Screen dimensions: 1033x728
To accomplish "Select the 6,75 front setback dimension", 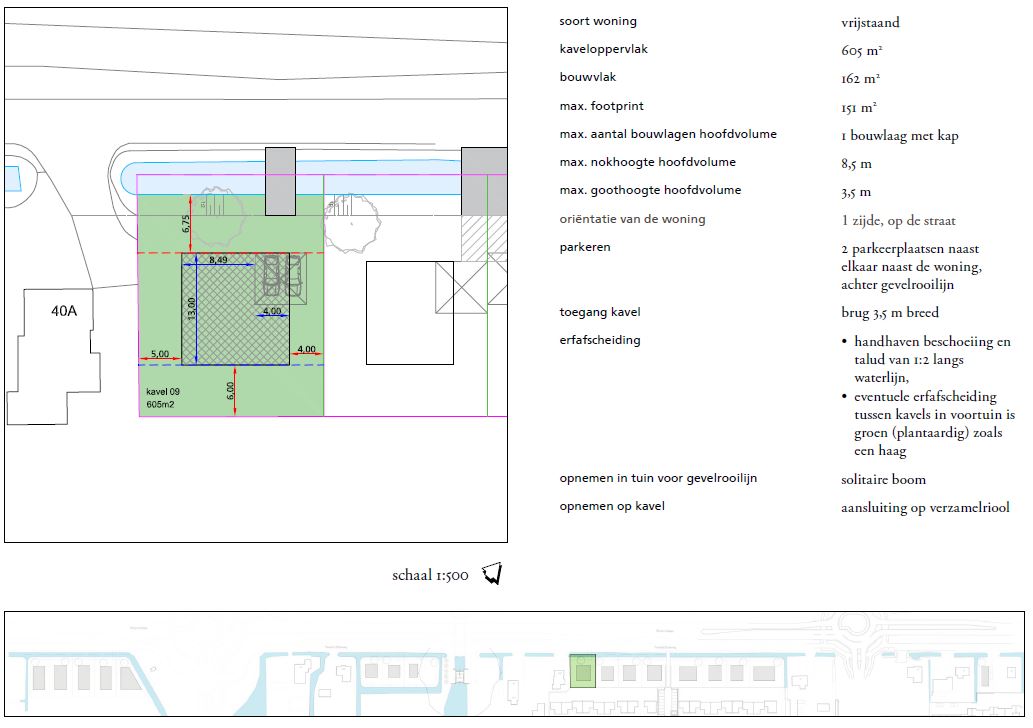I will pyautogui.click(x=185, y=225).
